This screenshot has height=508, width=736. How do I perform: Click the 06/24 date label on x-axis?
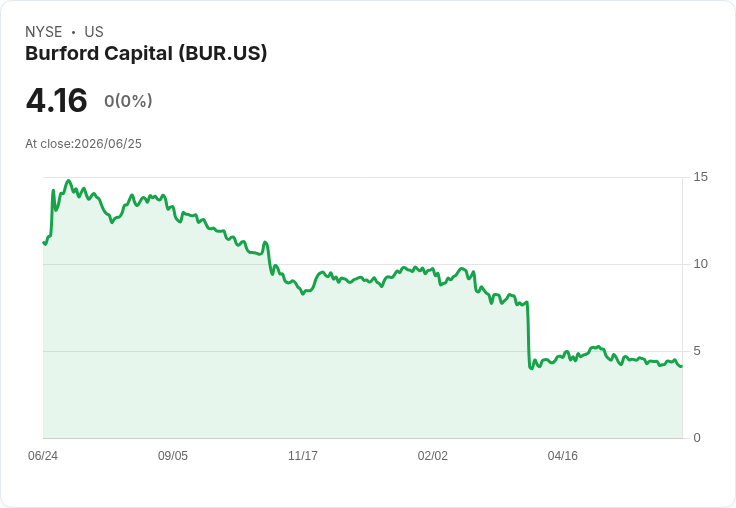click(x=43, y=455)
